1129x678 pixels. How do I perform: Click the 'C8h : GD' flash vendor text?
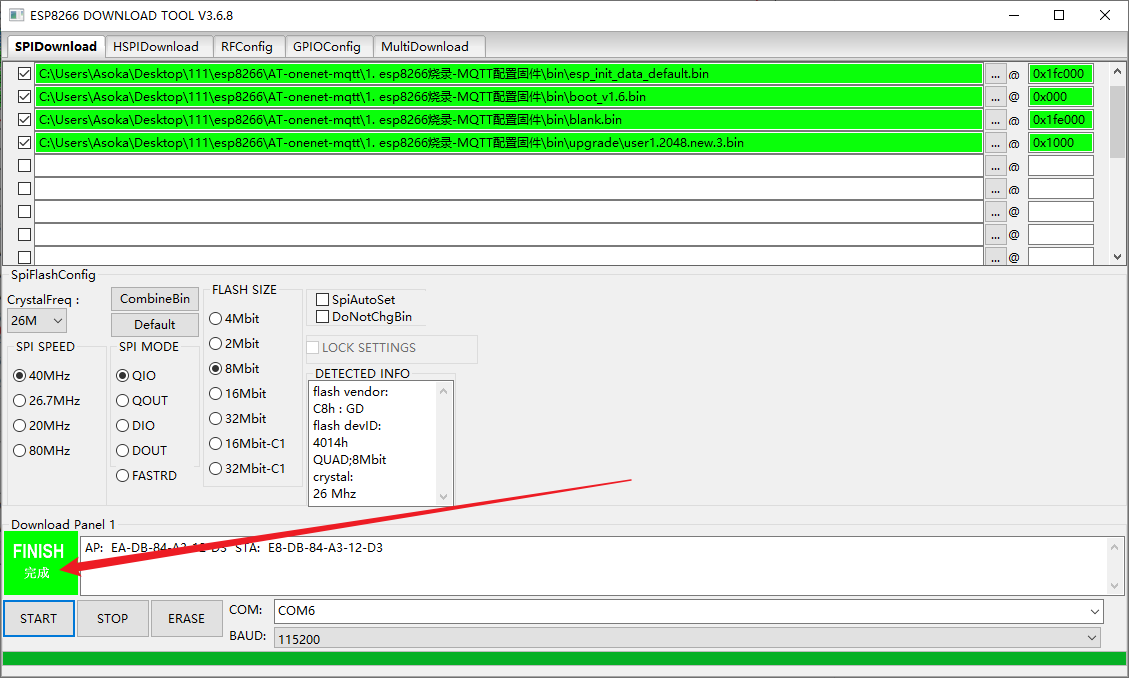pos(338,409)
